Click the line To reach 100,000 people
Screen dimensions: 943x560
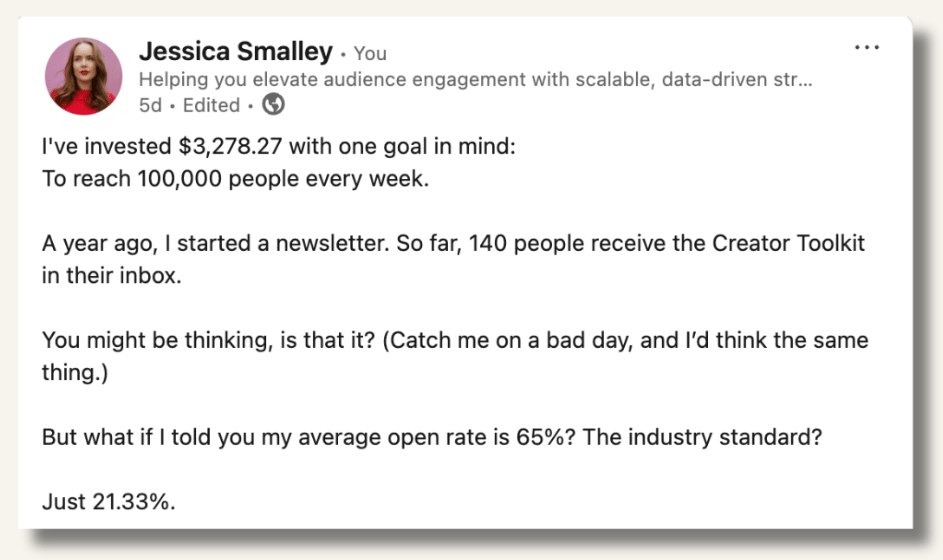coord(235,179)
